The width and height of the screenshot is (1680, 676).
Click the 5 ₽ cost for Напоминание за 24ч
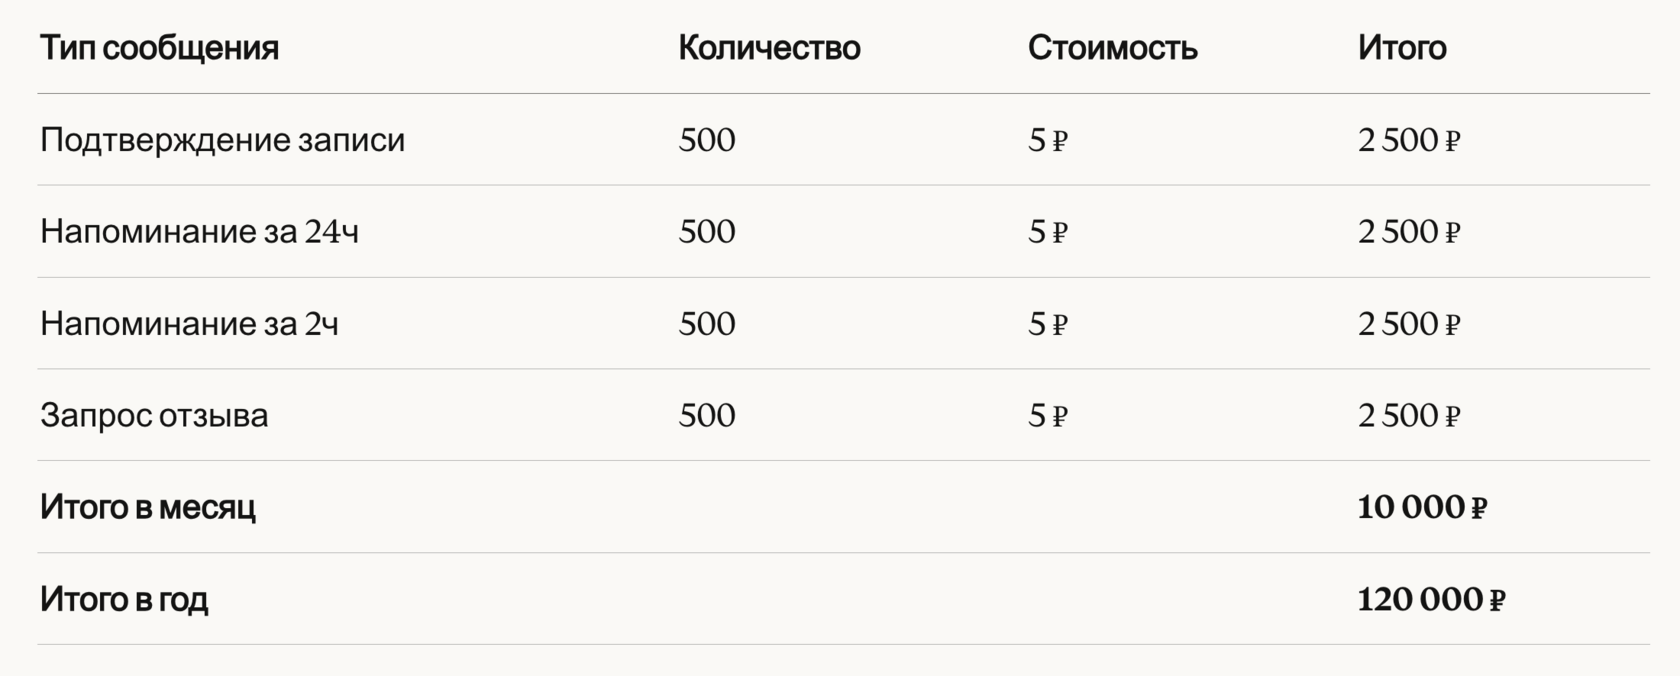[1048, 232]
